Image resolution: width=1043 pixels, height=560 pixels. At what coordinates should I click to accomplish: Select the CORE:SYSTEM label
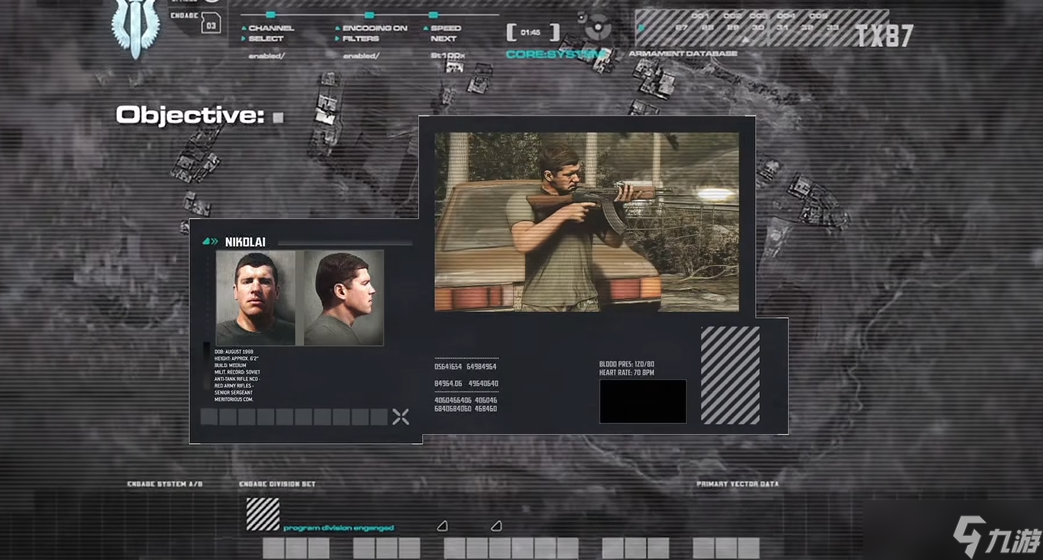coord(556,54)
